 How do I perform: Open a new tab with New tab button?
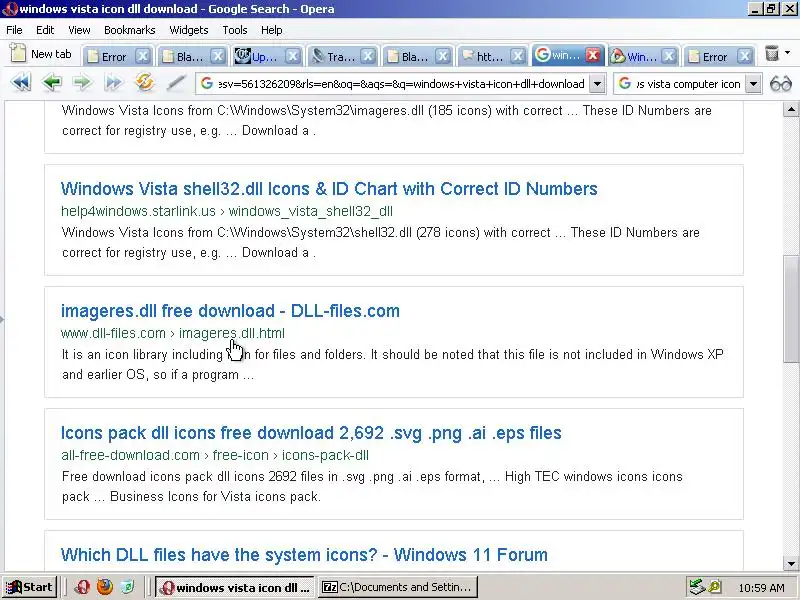41,54
